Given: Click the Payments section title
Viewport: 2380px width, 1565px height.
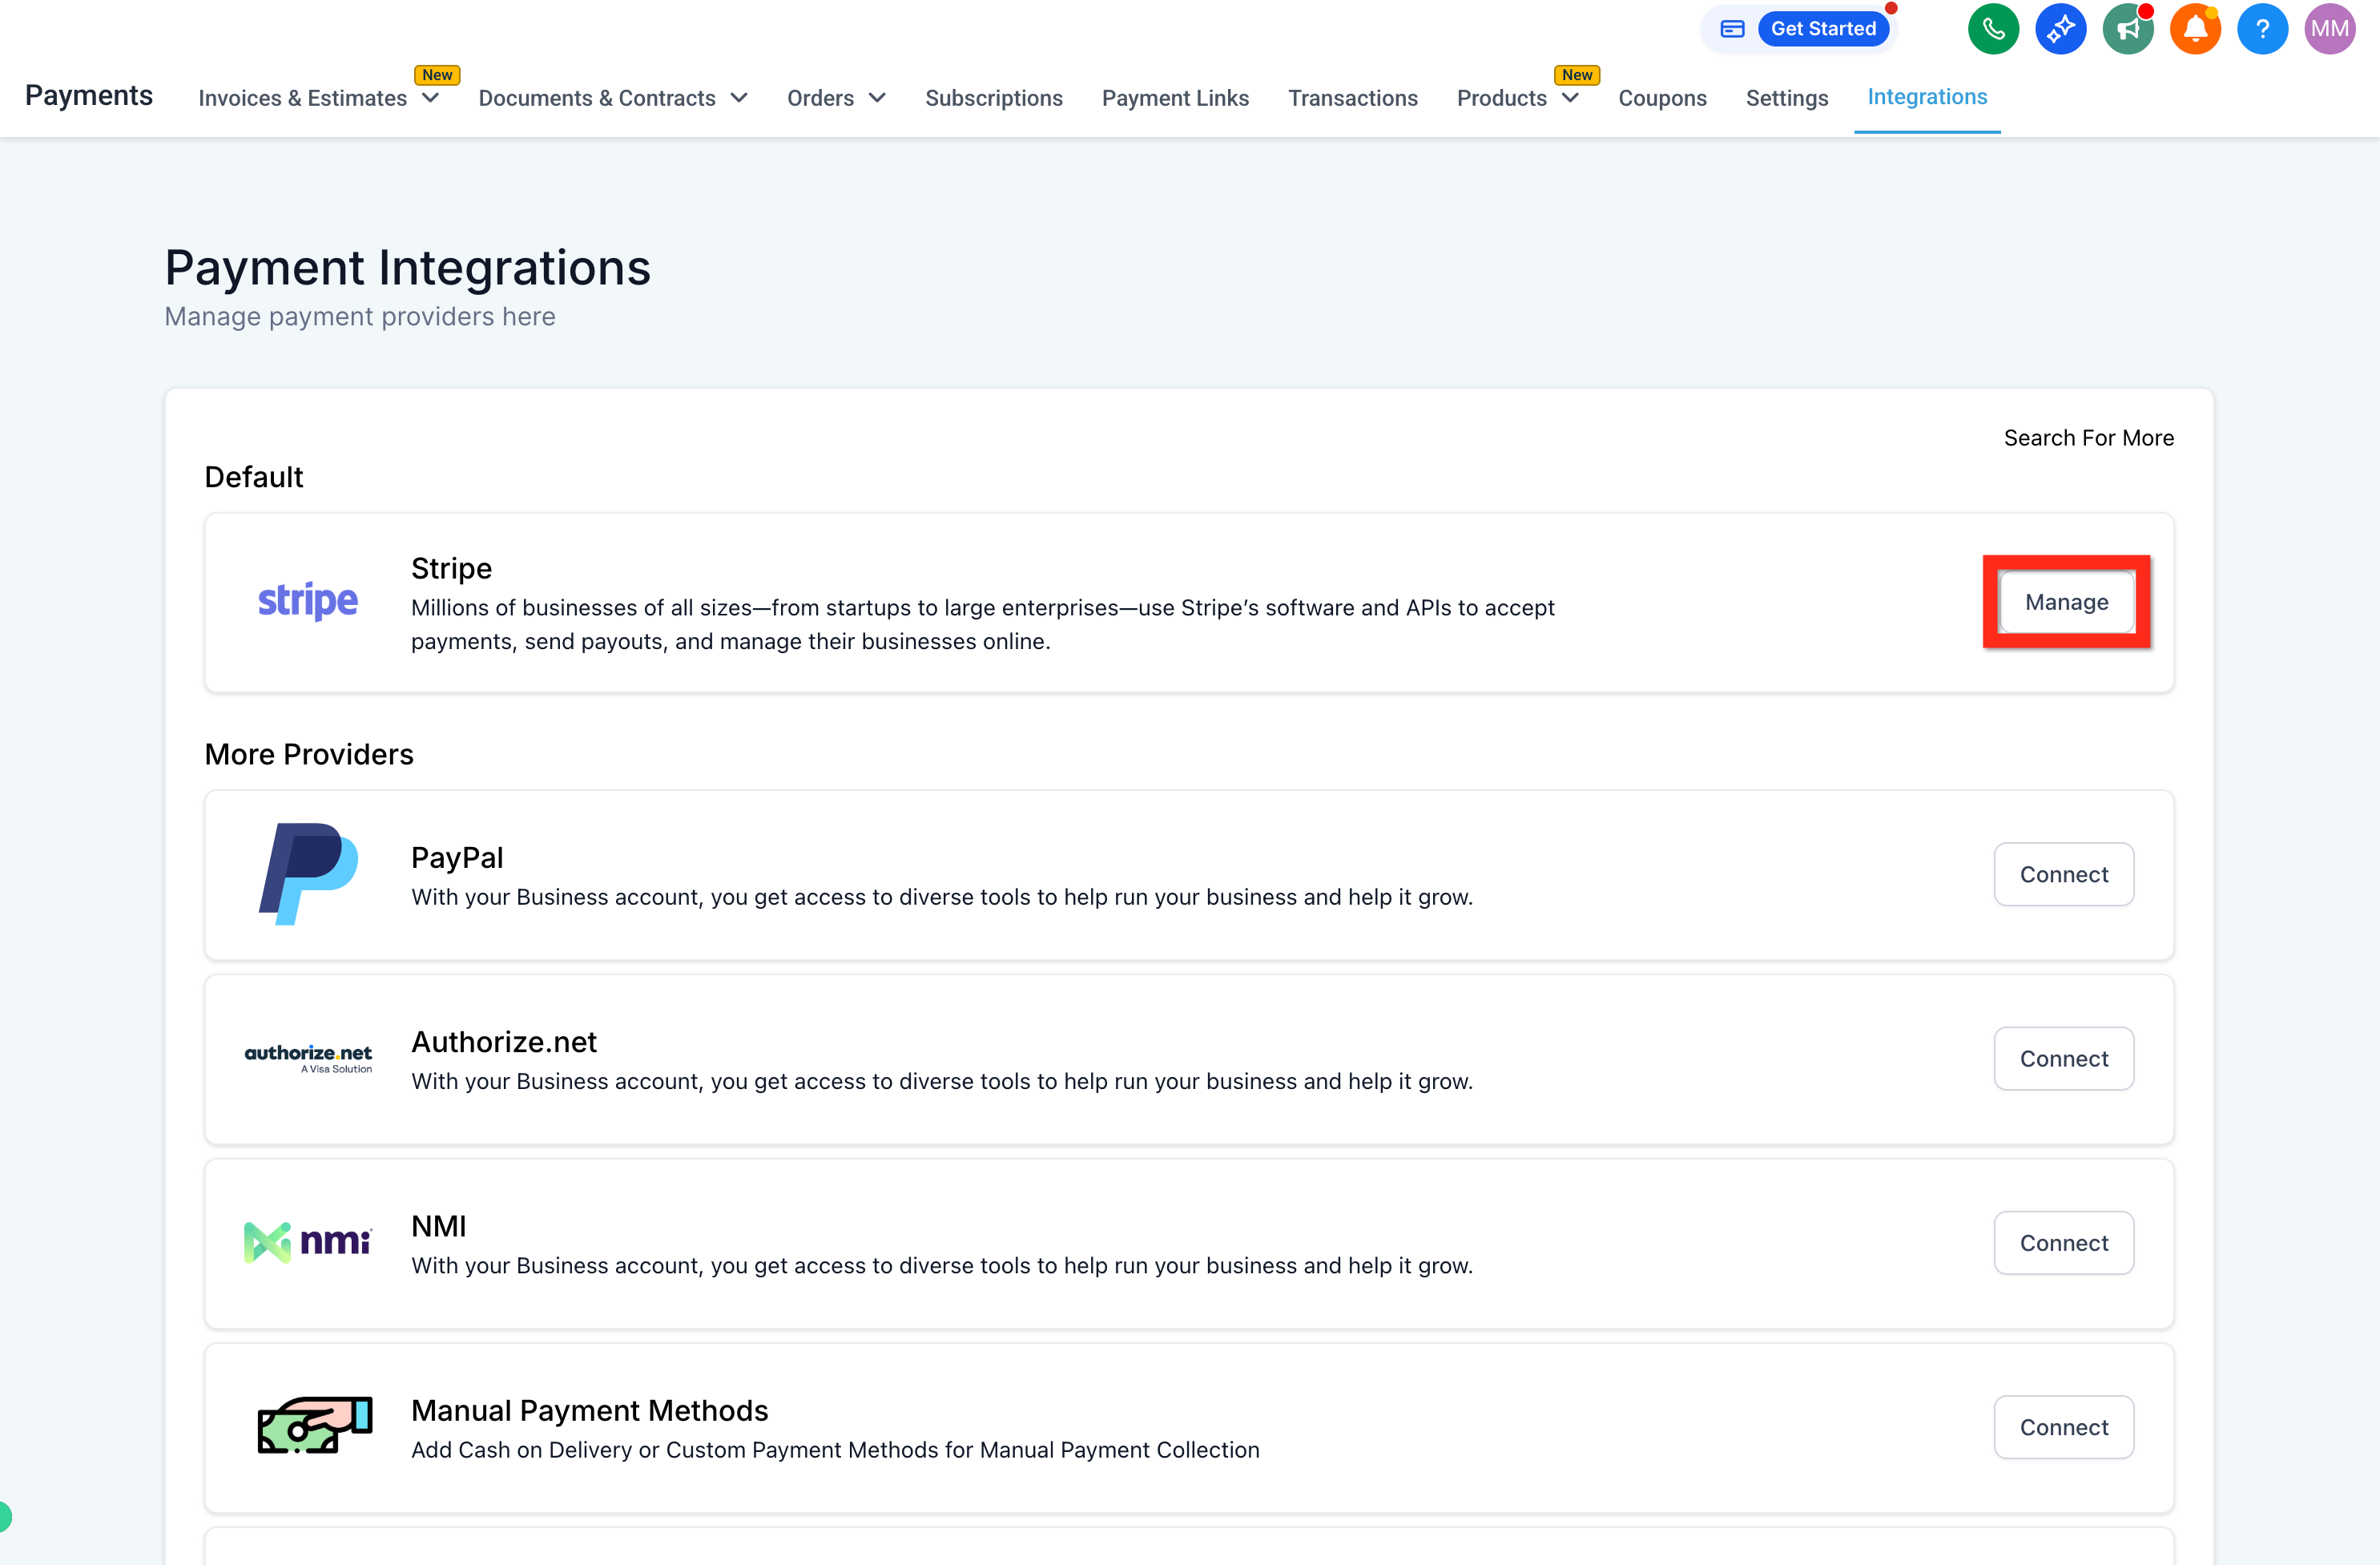Looking at the screenshot, I should coord(89,95).
